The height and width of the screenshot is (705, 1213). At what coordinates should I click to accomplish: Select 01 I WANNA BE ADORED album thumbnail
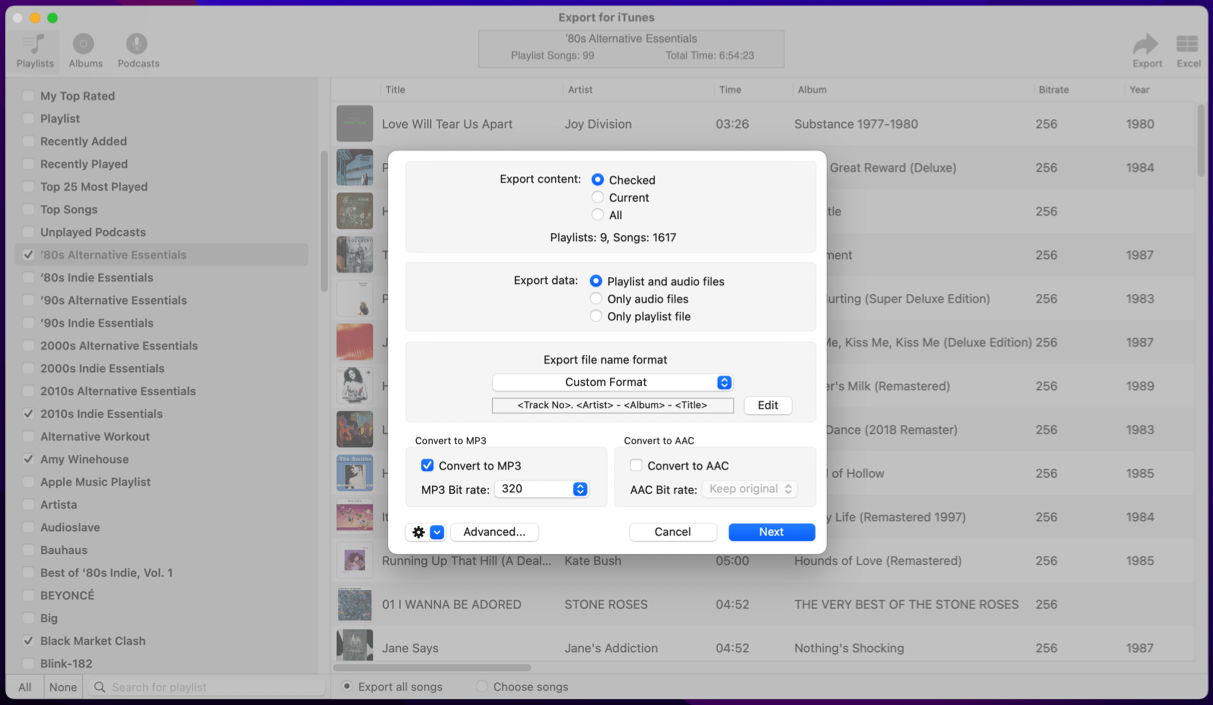click(x=355, y=604)
